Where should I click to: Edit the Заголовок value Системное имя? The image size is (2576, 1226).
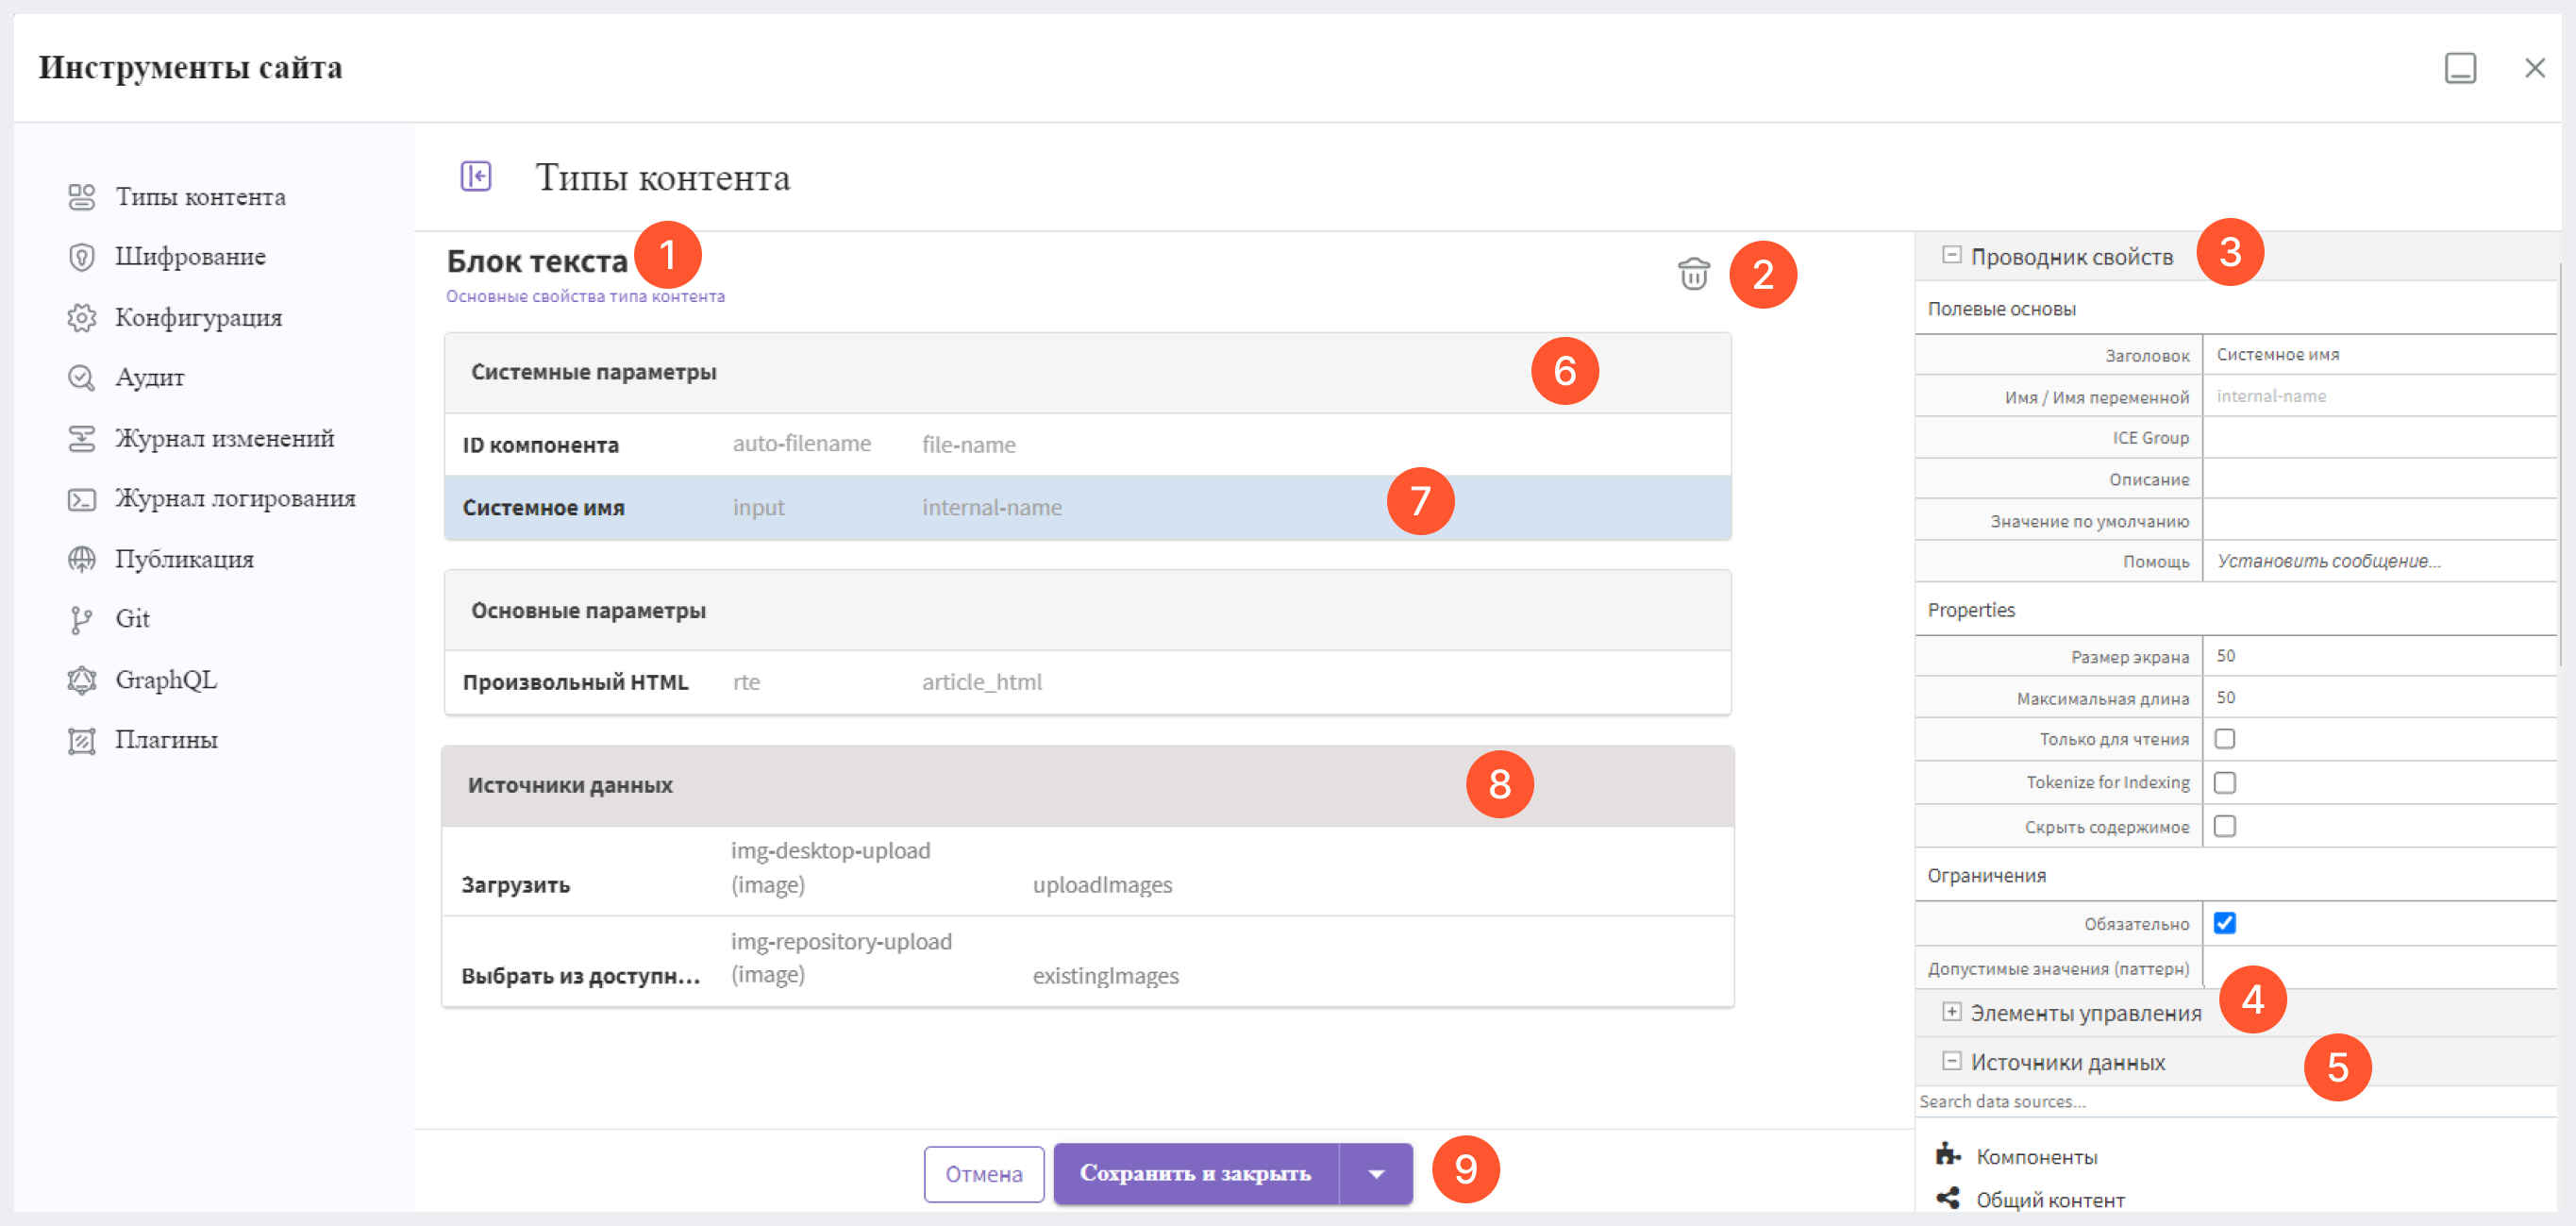click(x=2378, y=354)
